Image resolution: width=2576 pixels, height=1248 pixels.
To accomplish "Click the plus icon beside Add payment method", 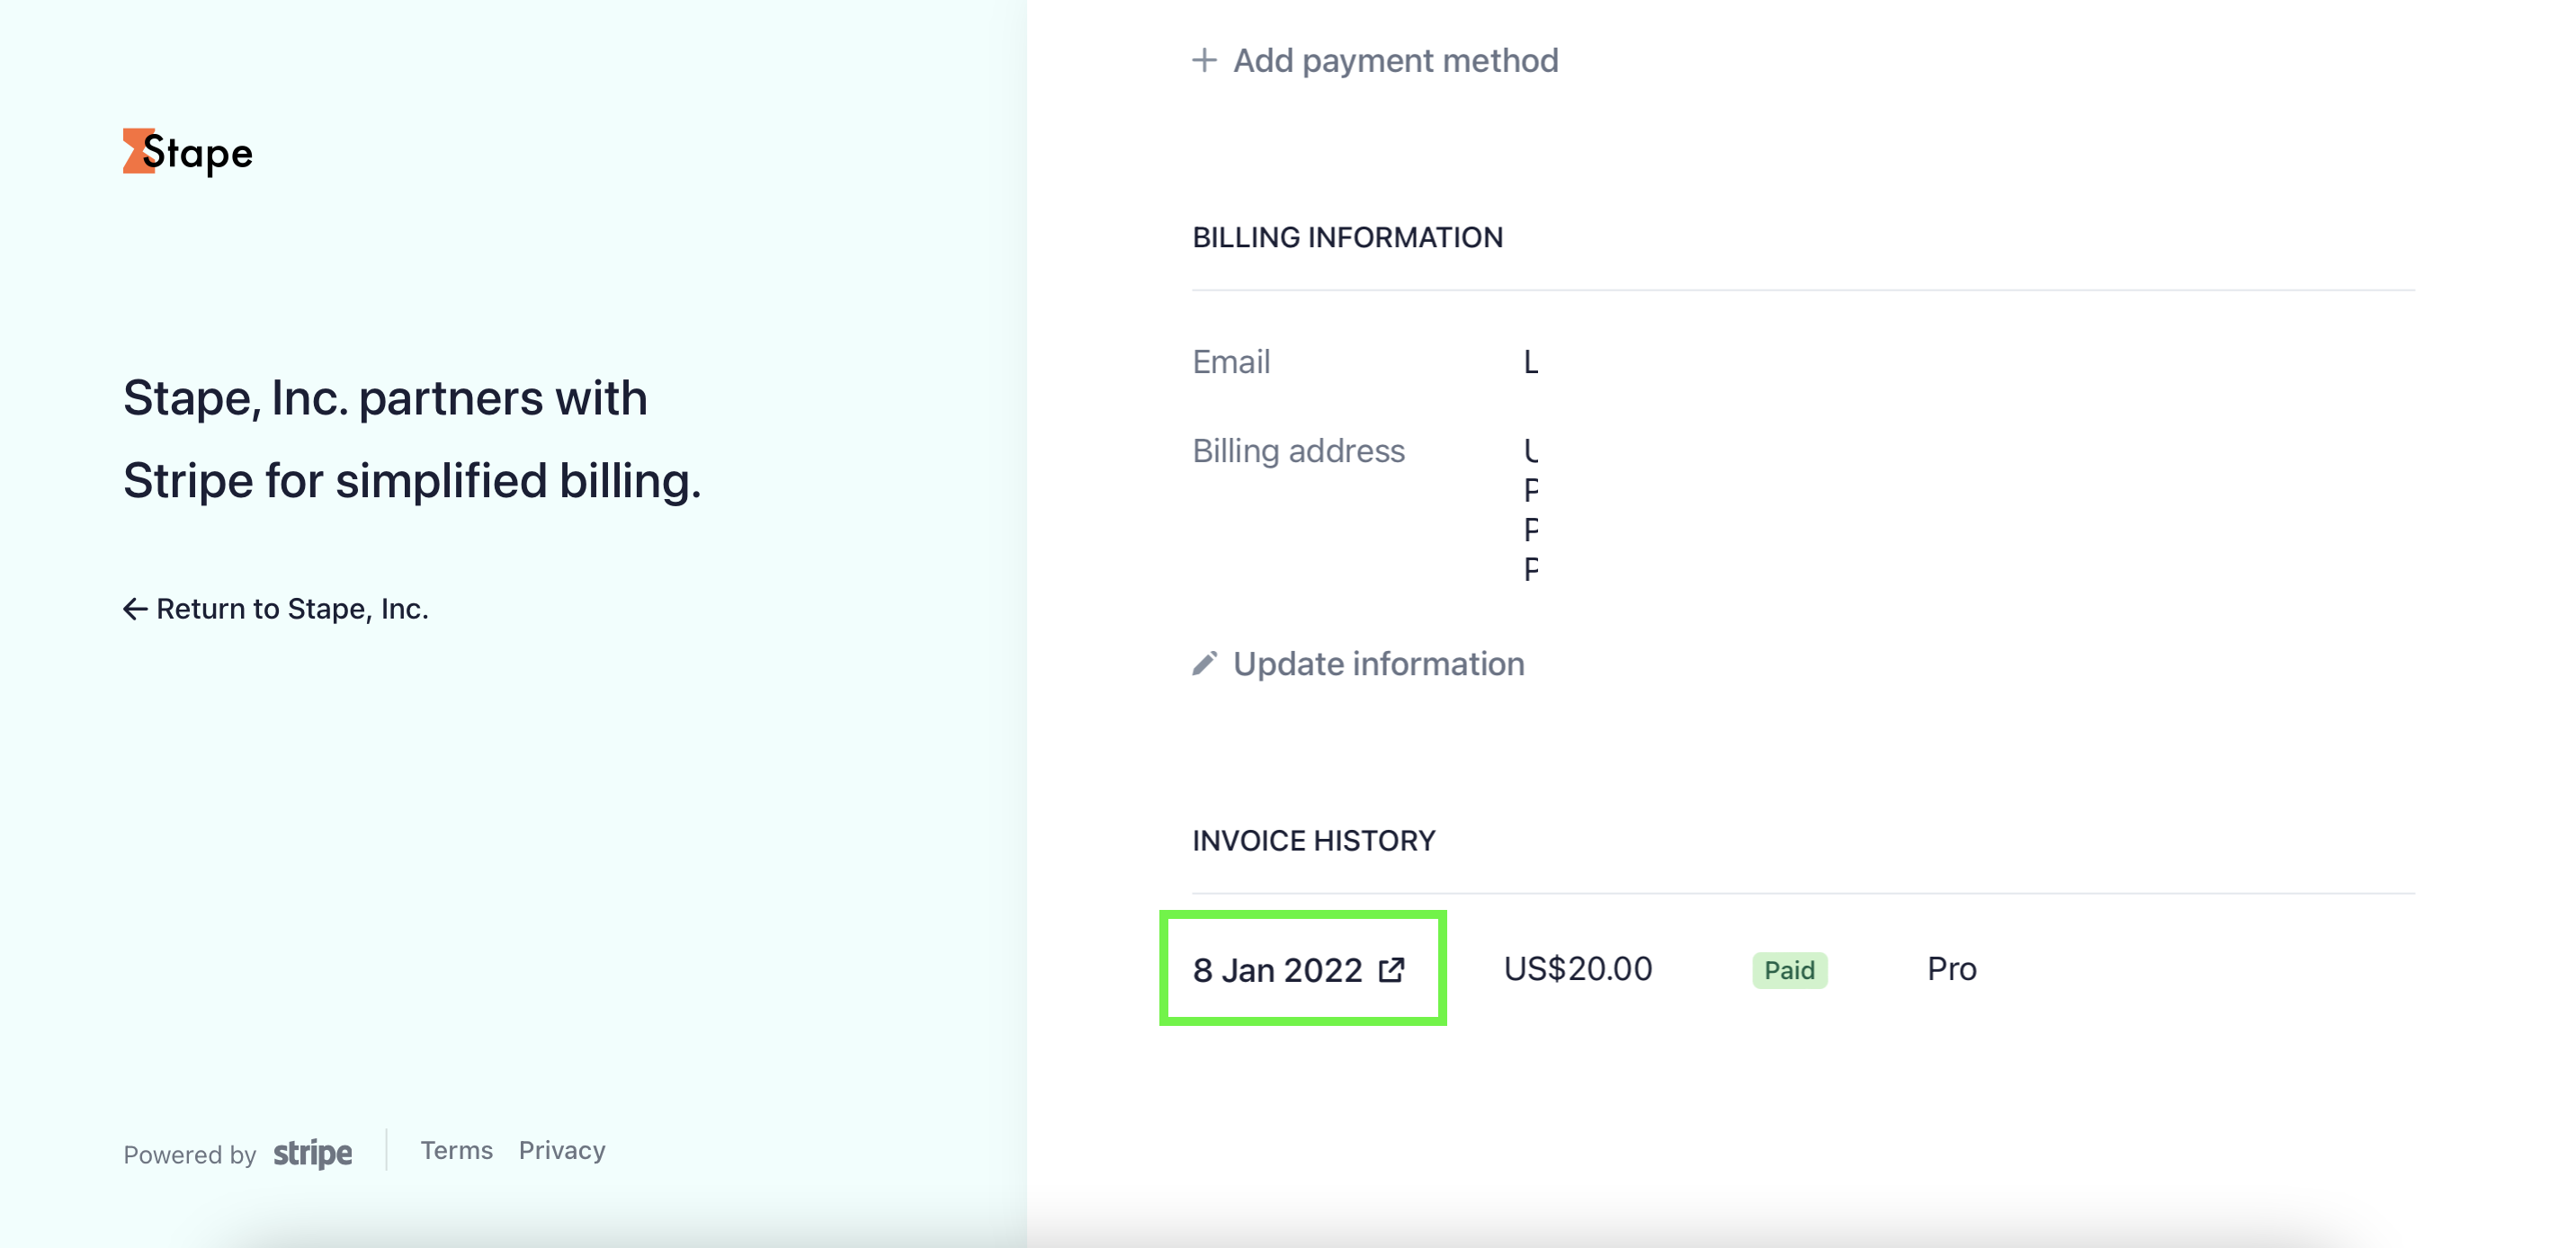I will pos(1204,60).
